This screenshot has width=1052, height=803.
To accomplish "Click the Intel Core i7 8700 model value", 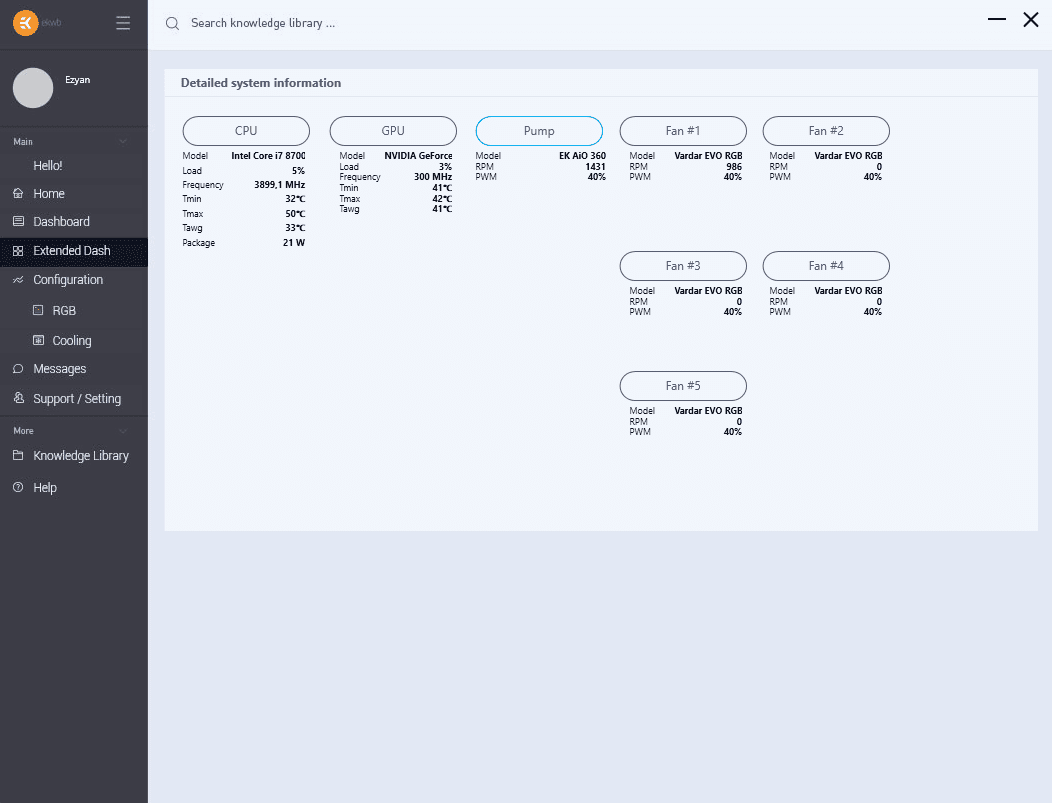I will pos(268,156).
